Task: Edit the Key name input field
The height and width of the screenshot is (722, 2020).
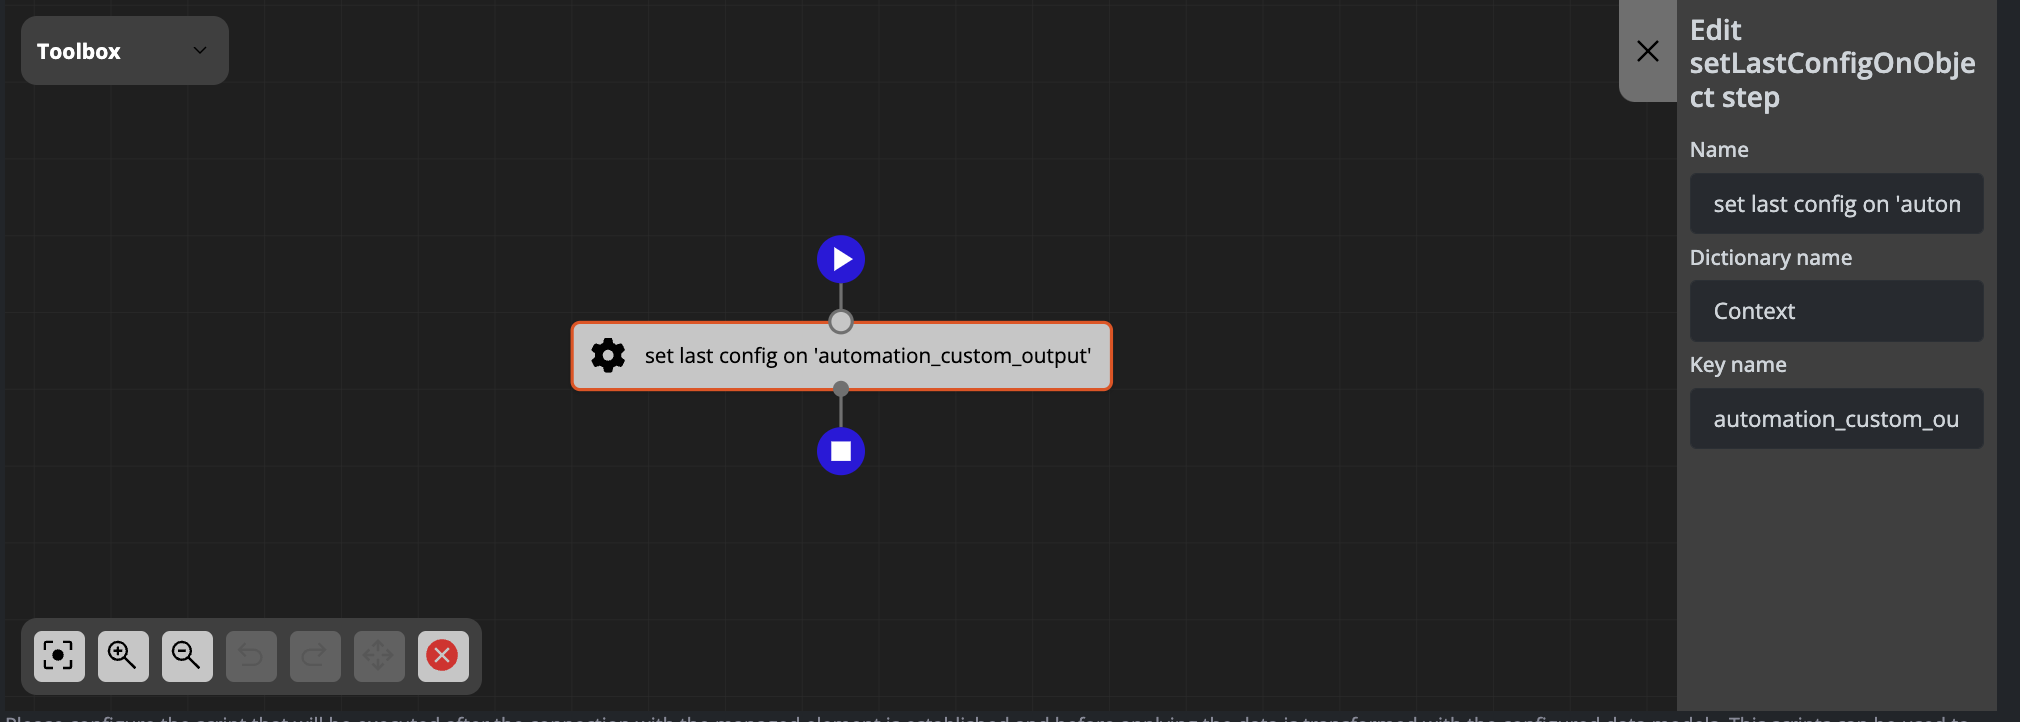Action: (x=1836, y=419)
